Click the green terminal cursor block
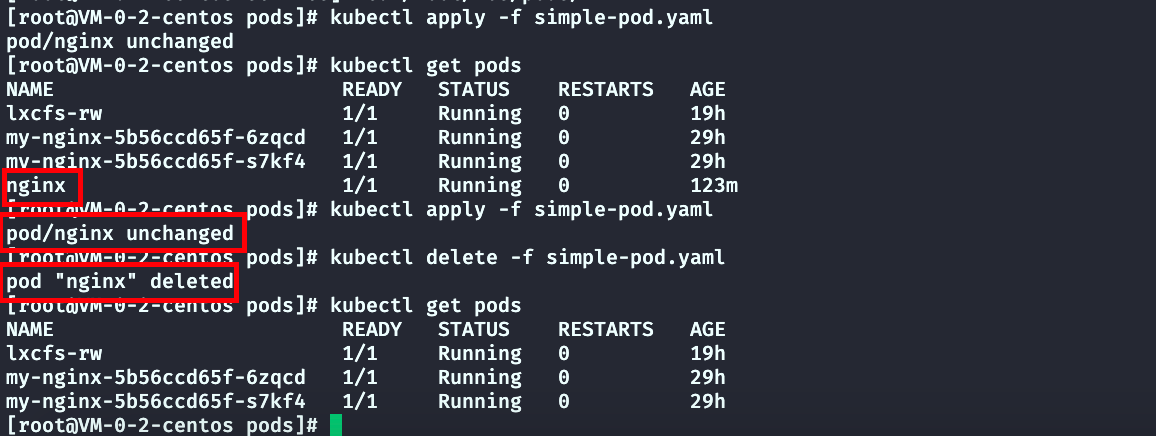The image size is (1156, 436). pyautogui.click(x=335, y=425)
